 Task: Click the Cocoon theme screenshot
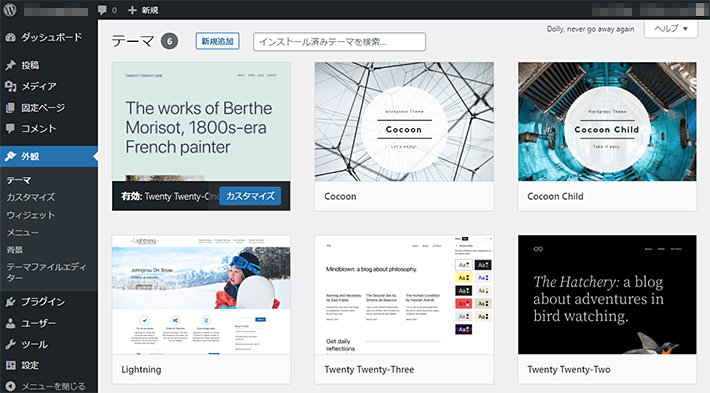click(x=404, y=121)
